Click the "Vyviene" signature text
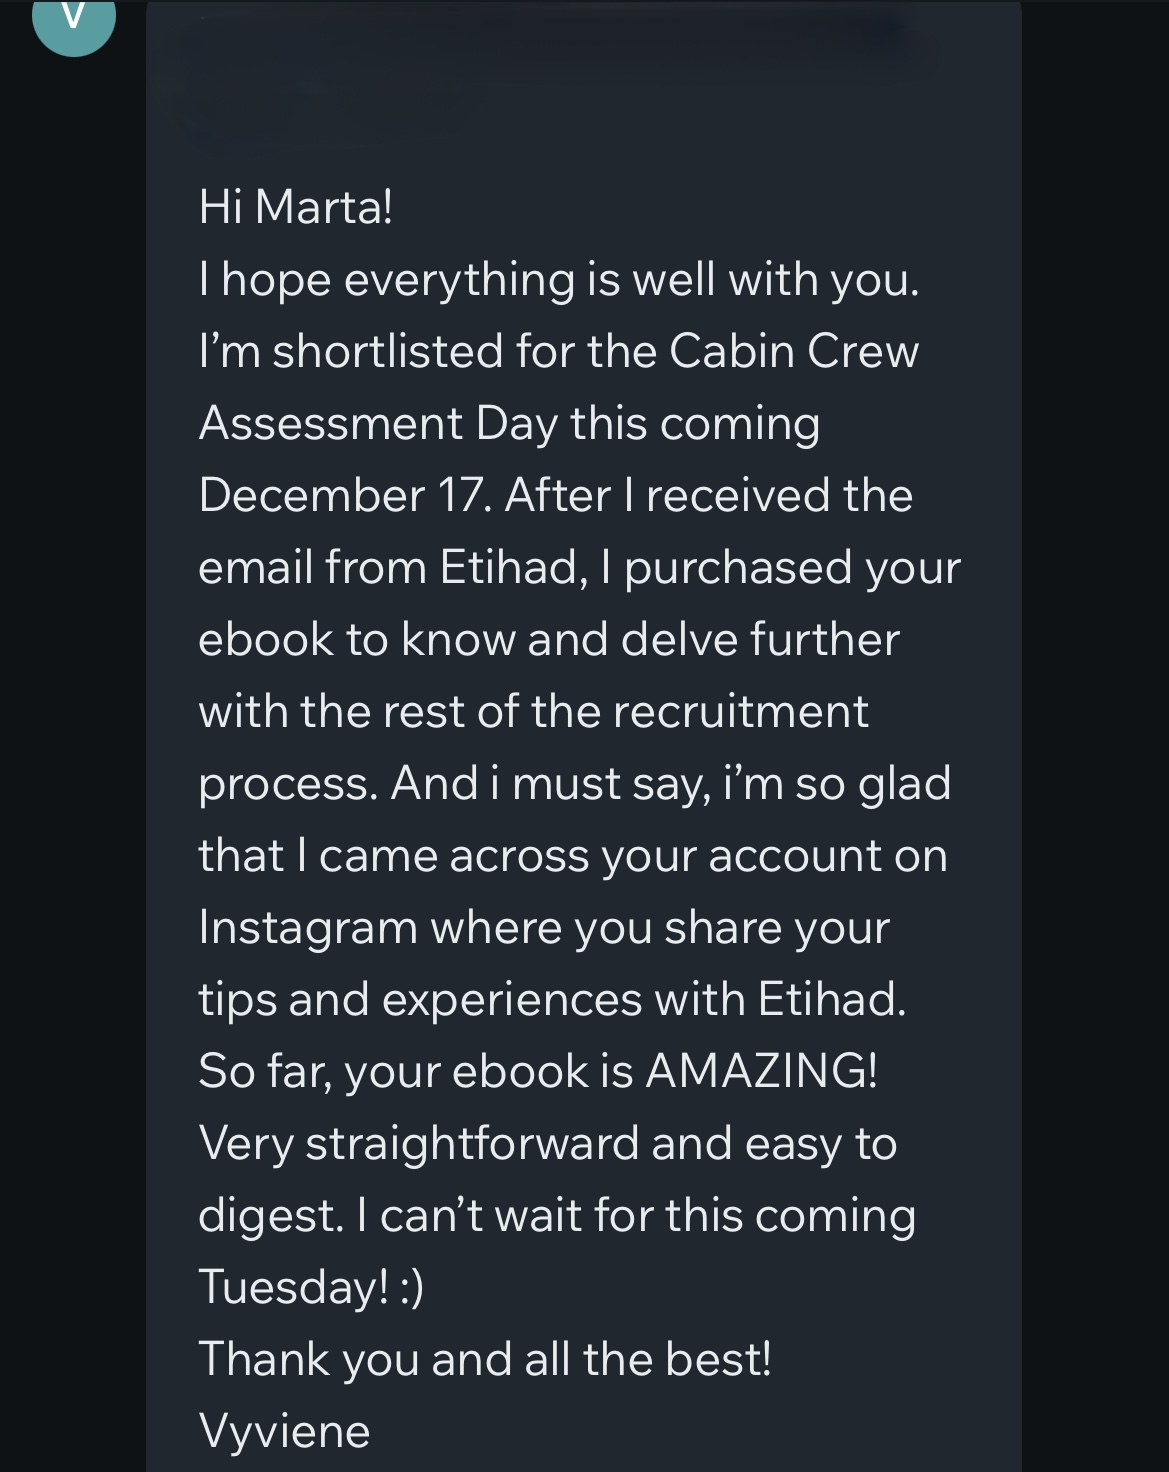This screenshot has height=1472, width=1169. pyautogui.click(x=284, y=1431)
